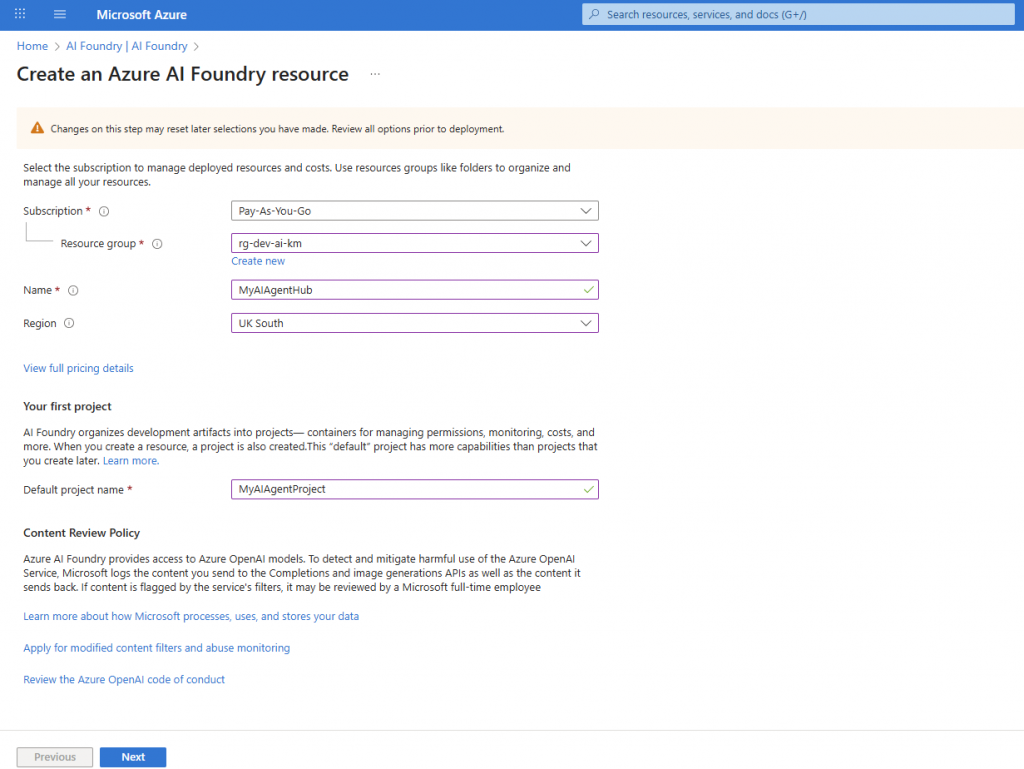Open the Region UK South dropdown
The width and height of the screenshot is (1024, 769).
click(x=414, y=323)
